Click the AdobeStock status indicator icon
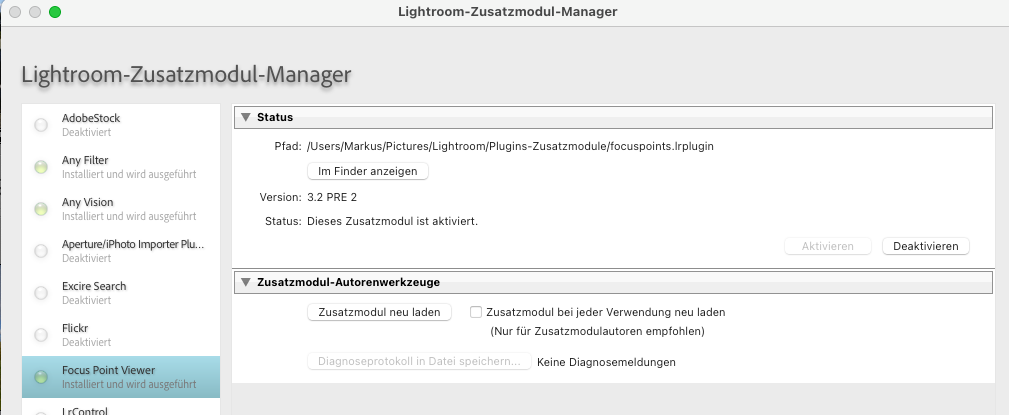1009x415 pixels. click(41, 125)
